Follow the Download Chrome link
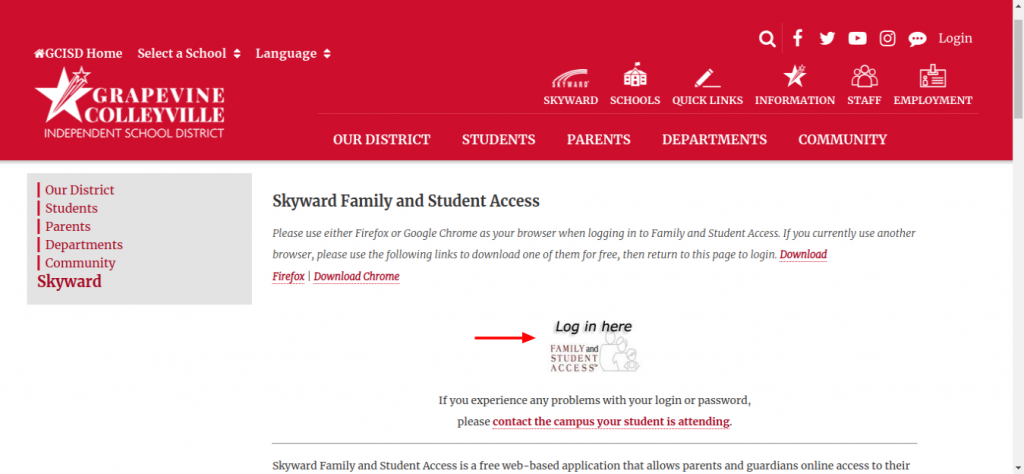Screen dimensions: 1024x474 357,277
